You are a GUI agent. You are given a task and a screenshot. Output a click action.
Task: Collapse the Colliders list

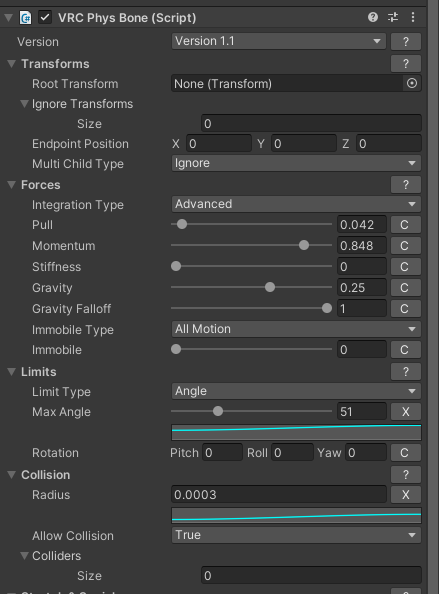tap(25, 555)
